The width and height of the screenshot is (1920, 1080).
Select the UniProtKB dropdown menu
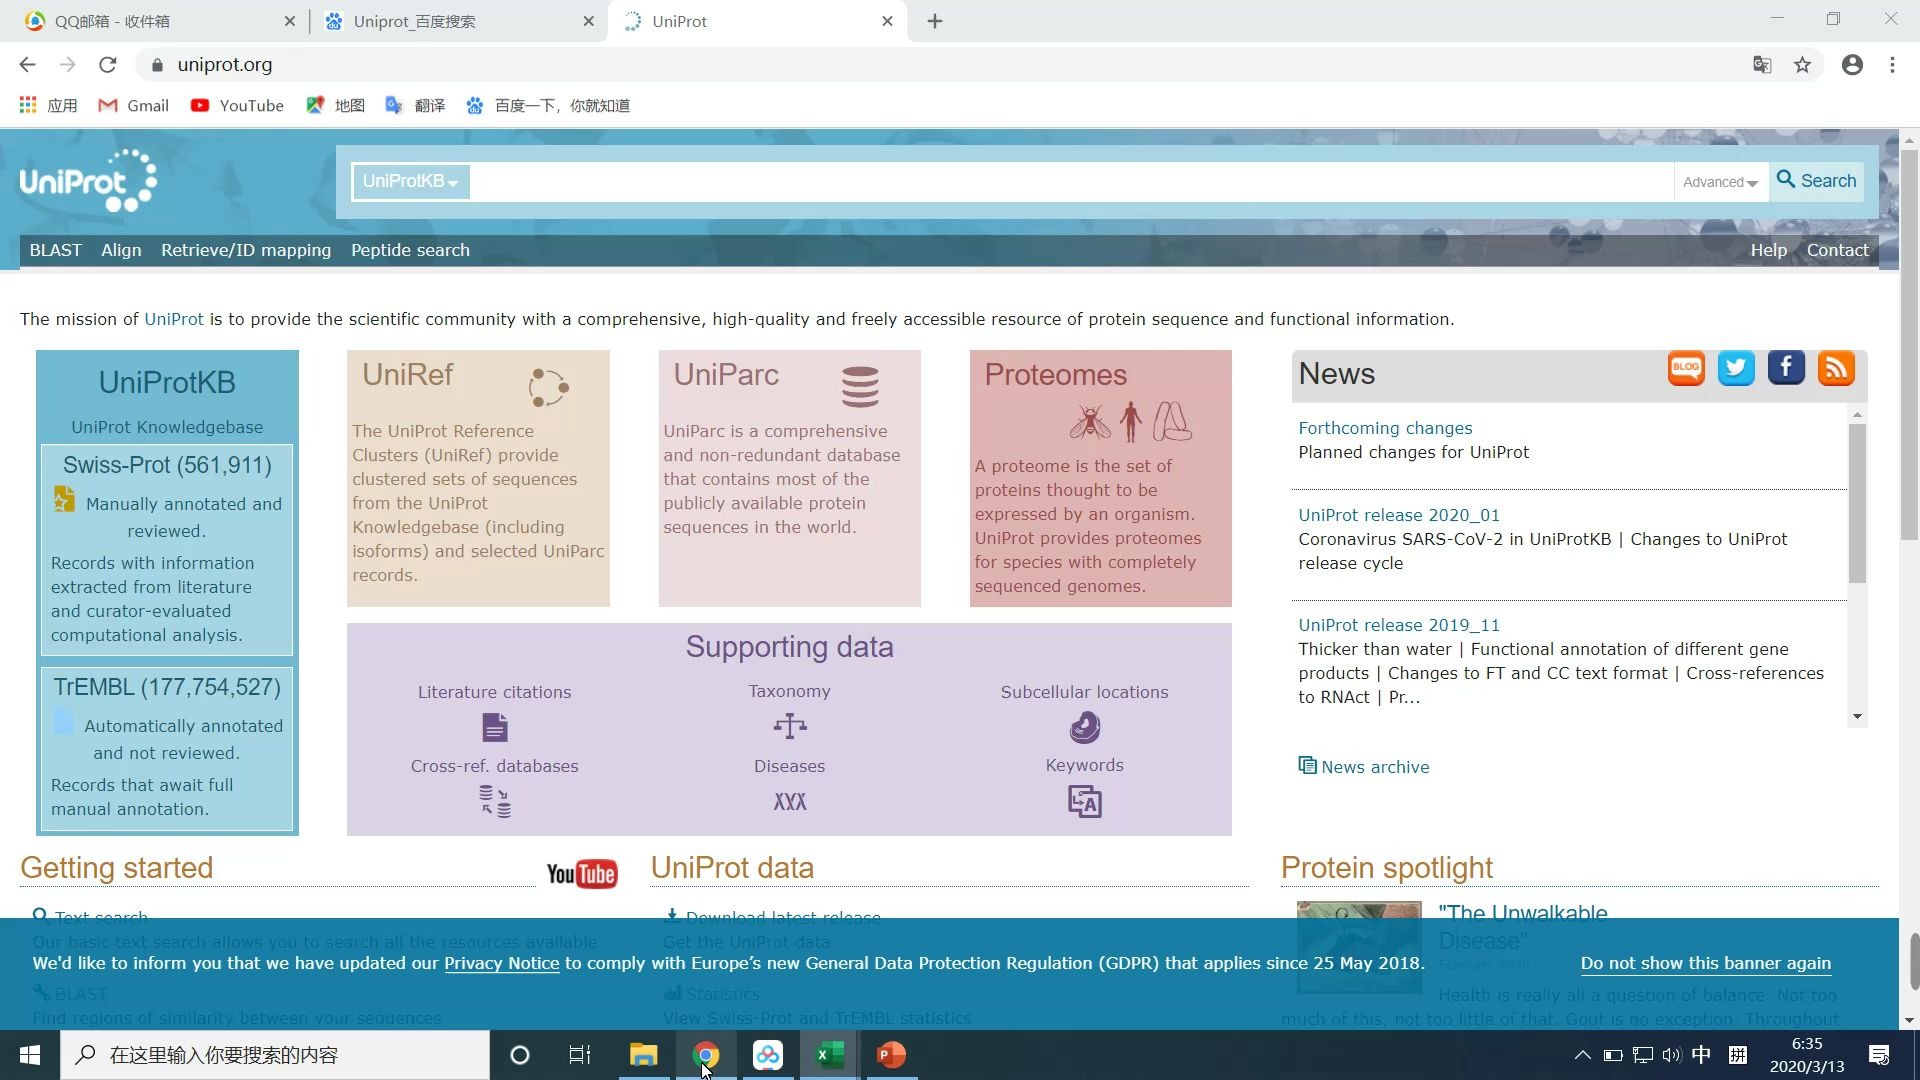pos(409,181)
